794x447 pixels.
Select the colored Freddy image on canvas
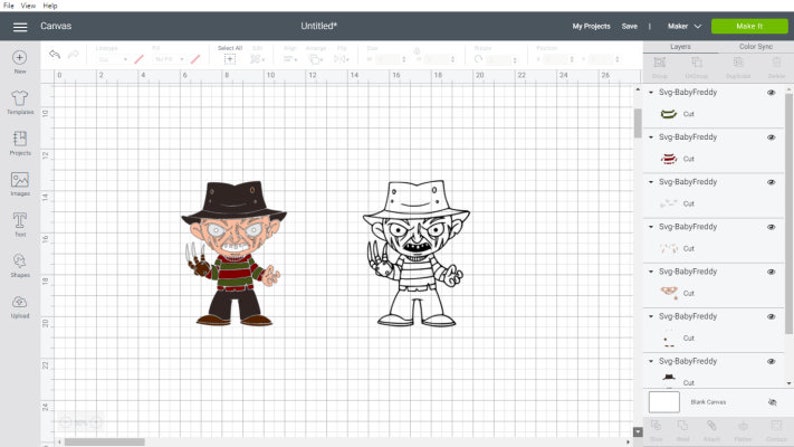click(x=234, y=253)
